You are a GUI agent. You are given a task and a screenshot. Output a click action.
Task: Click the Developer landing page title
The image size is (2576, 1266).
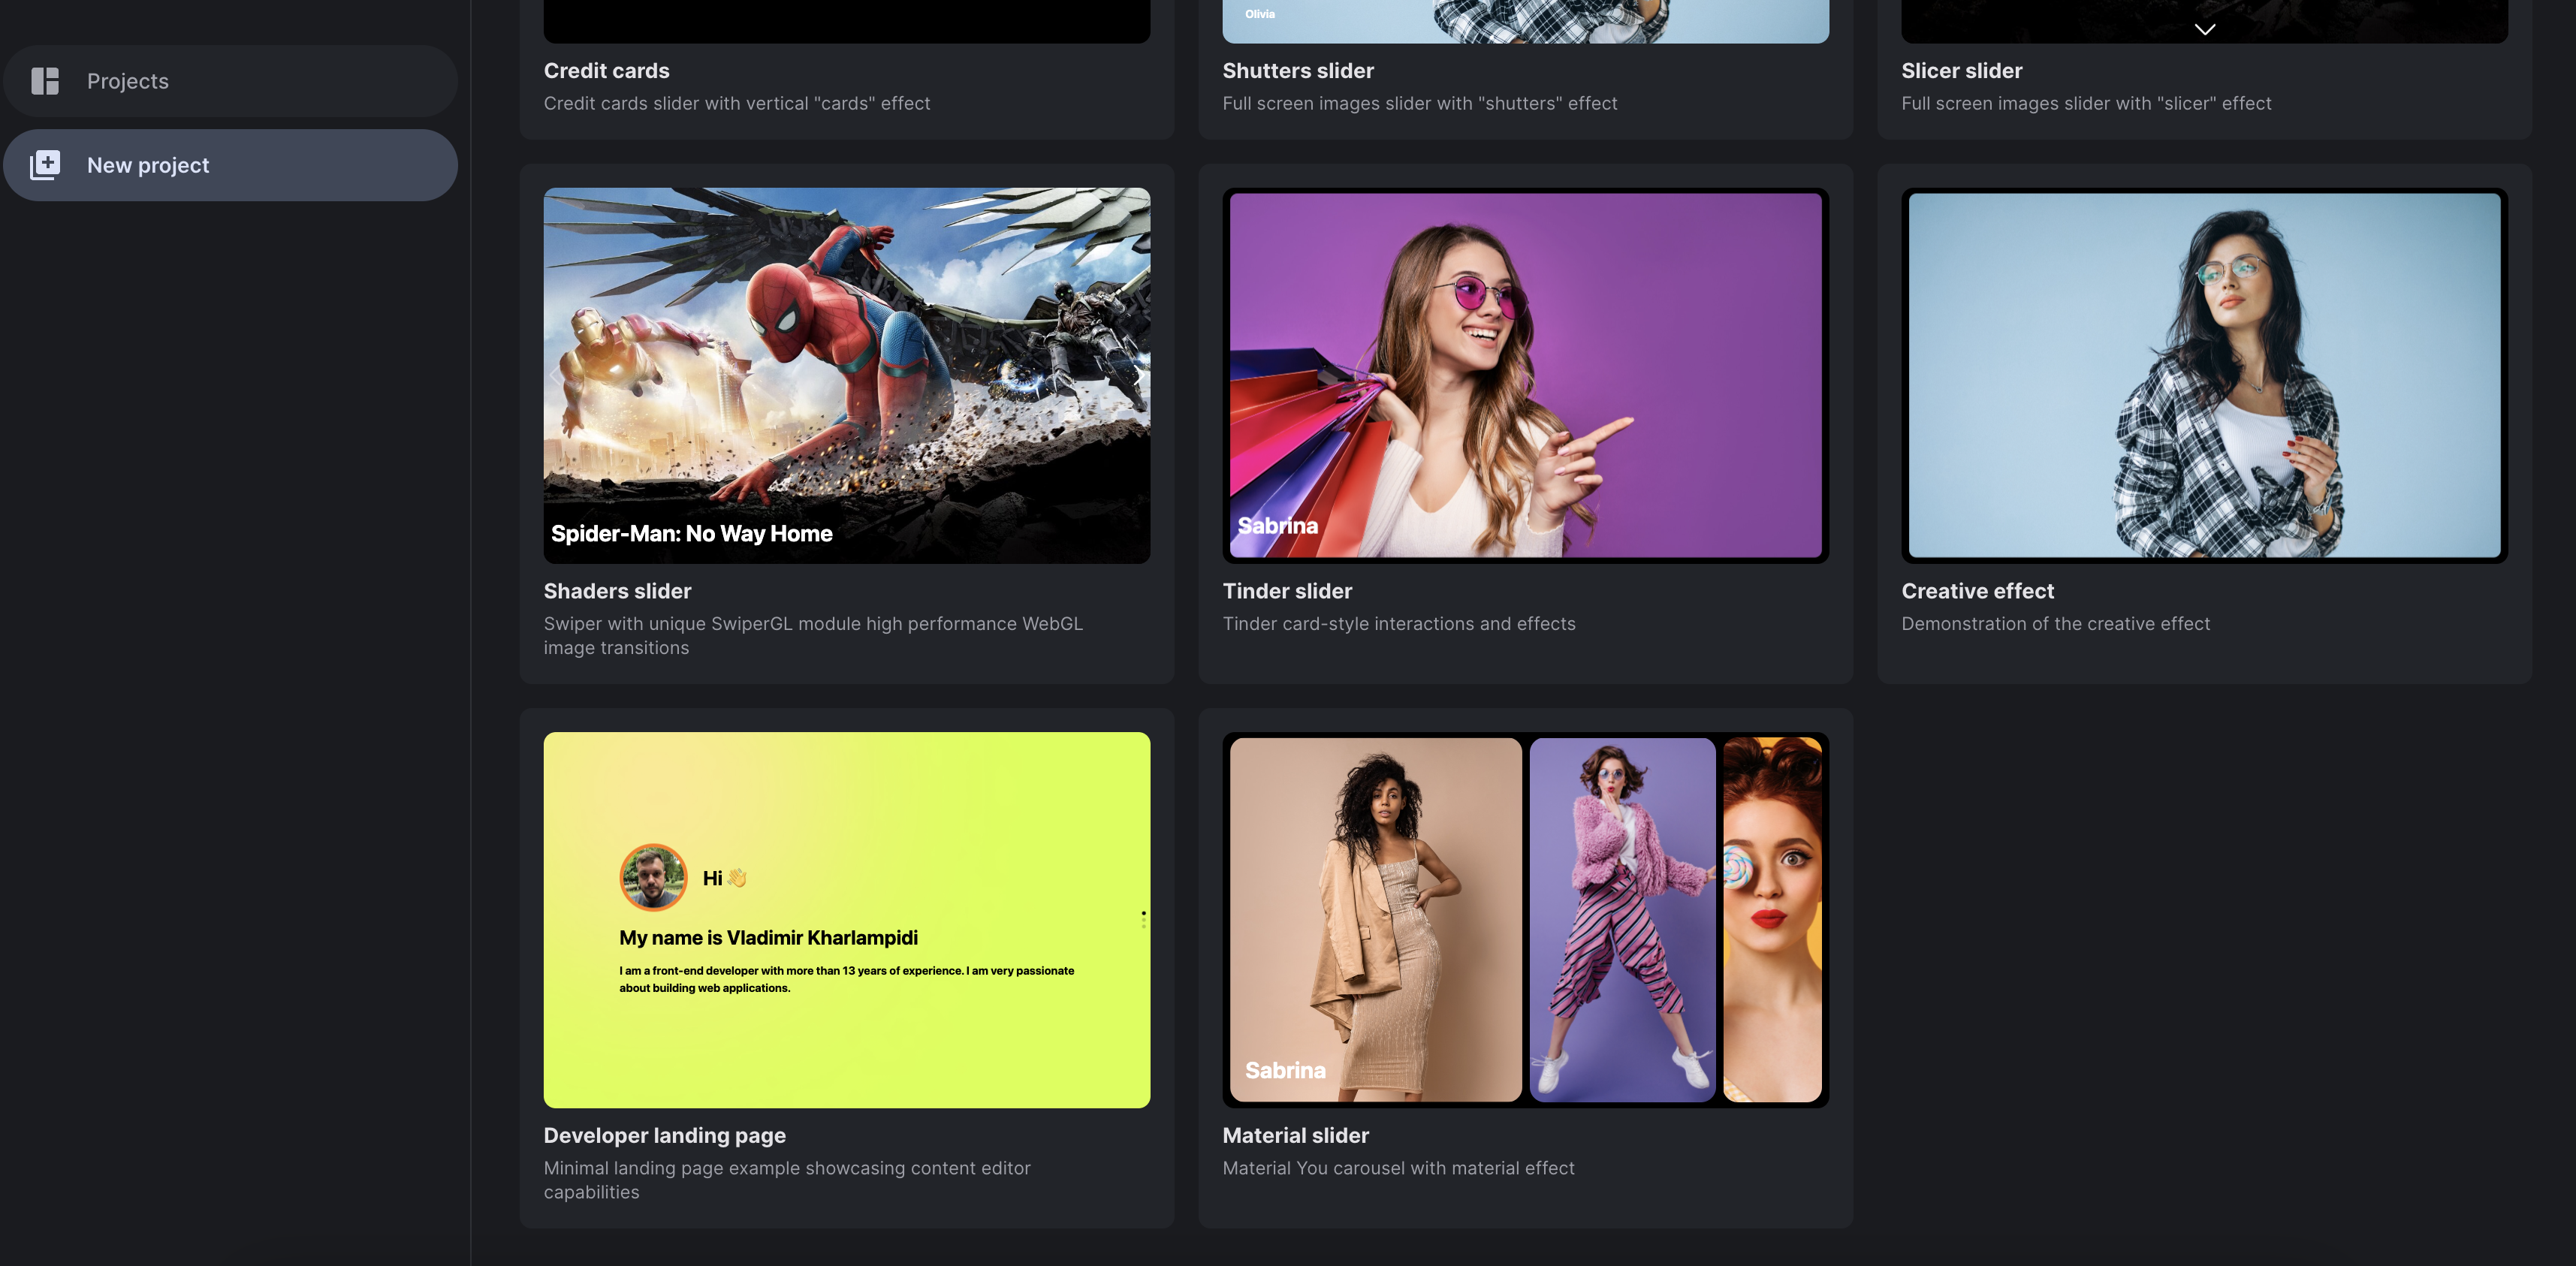(x=664, y=1135)
